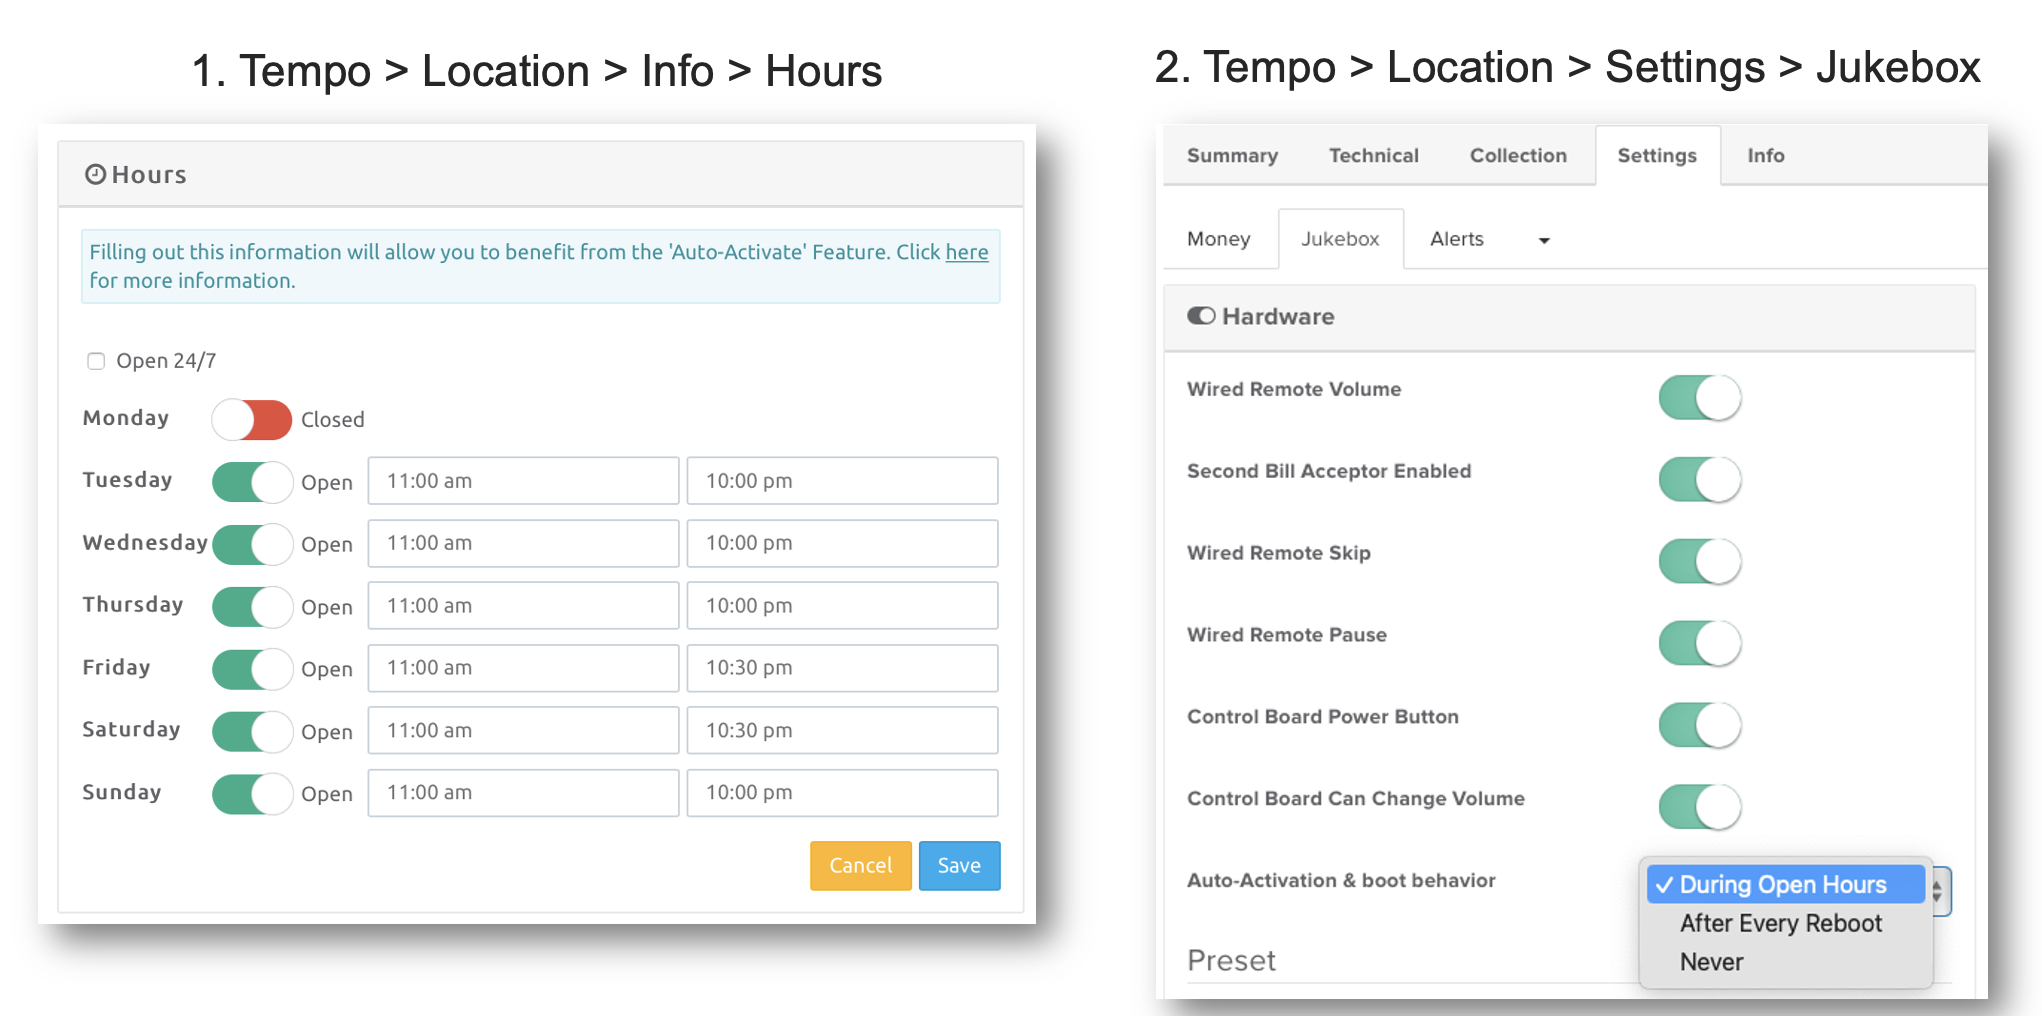Screen dimensions: 2042x1016
Task: Check the Open 24/7 checkbox
Action: [96, 361]
